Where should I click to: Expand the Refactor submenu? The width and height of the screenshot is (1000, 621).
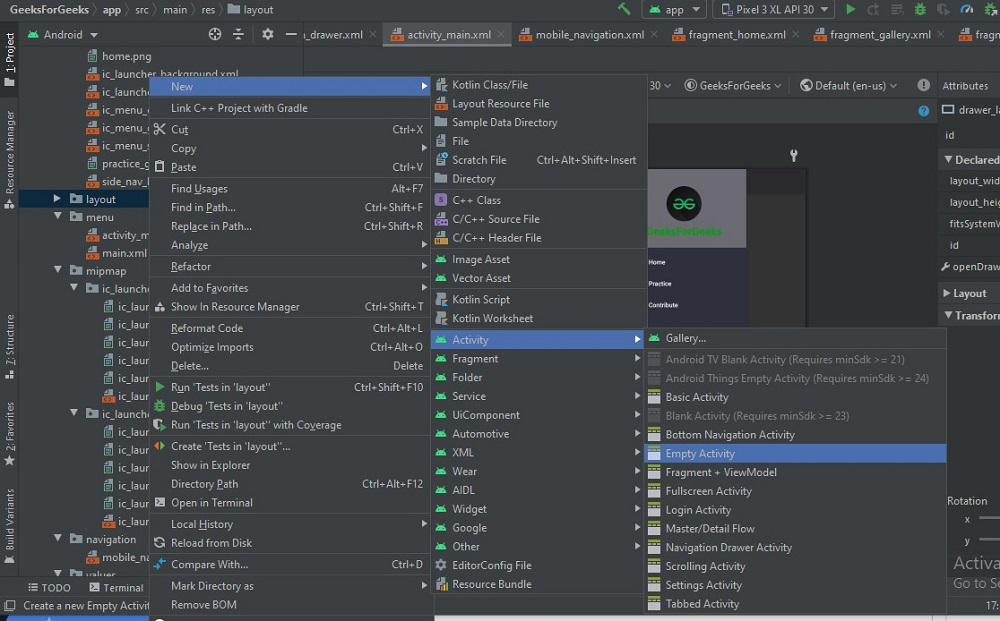290,267
